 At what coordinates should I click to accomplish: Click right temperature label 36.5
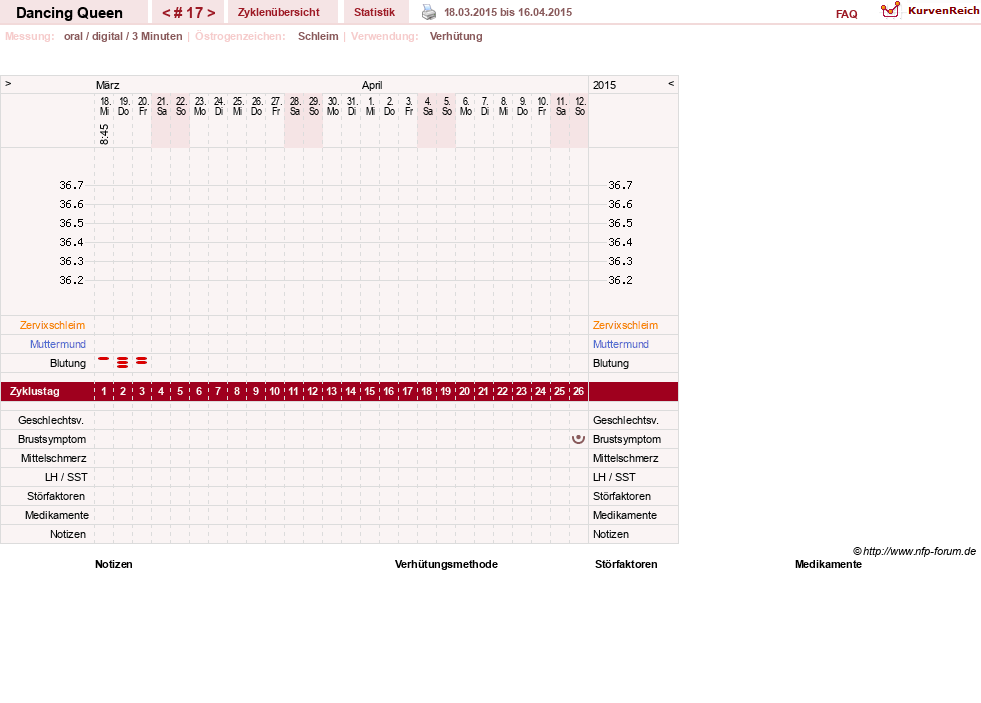click(x=620, y=223)
